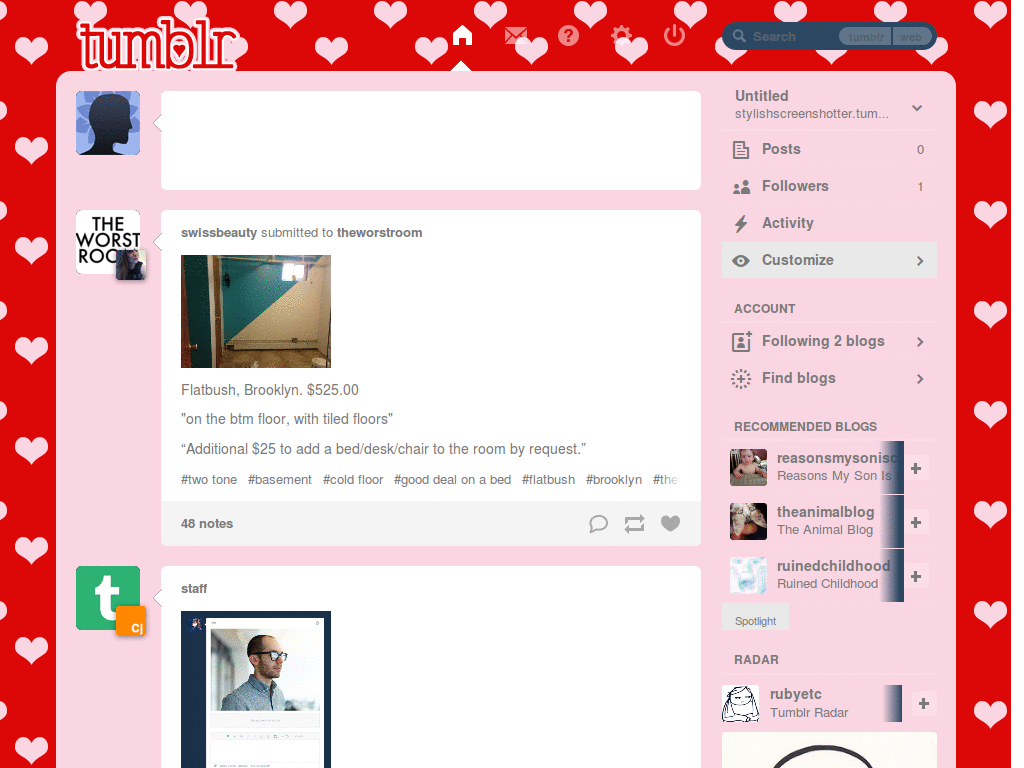The width and height of the screenshot is (1024, 768).
Task: Click the Activity lightning bolt icon
Action: click(741, 224)
